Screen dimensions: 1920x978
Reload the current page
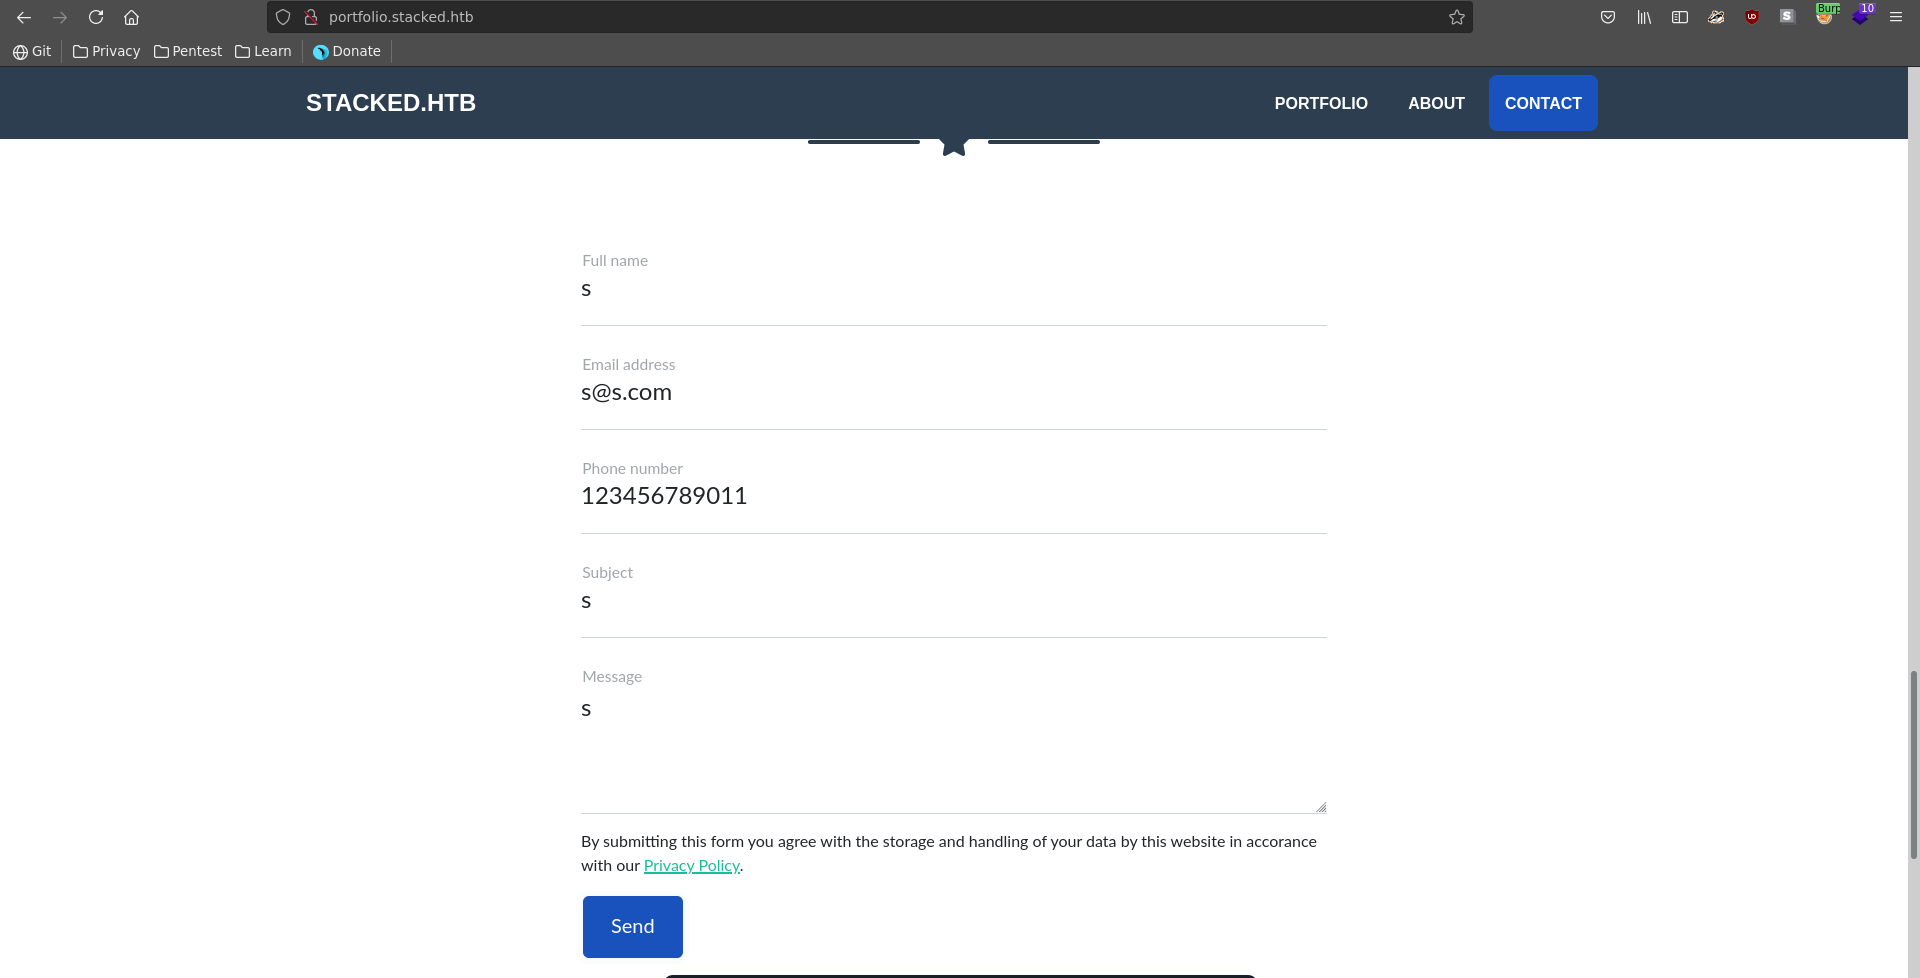tap(96, 17)
